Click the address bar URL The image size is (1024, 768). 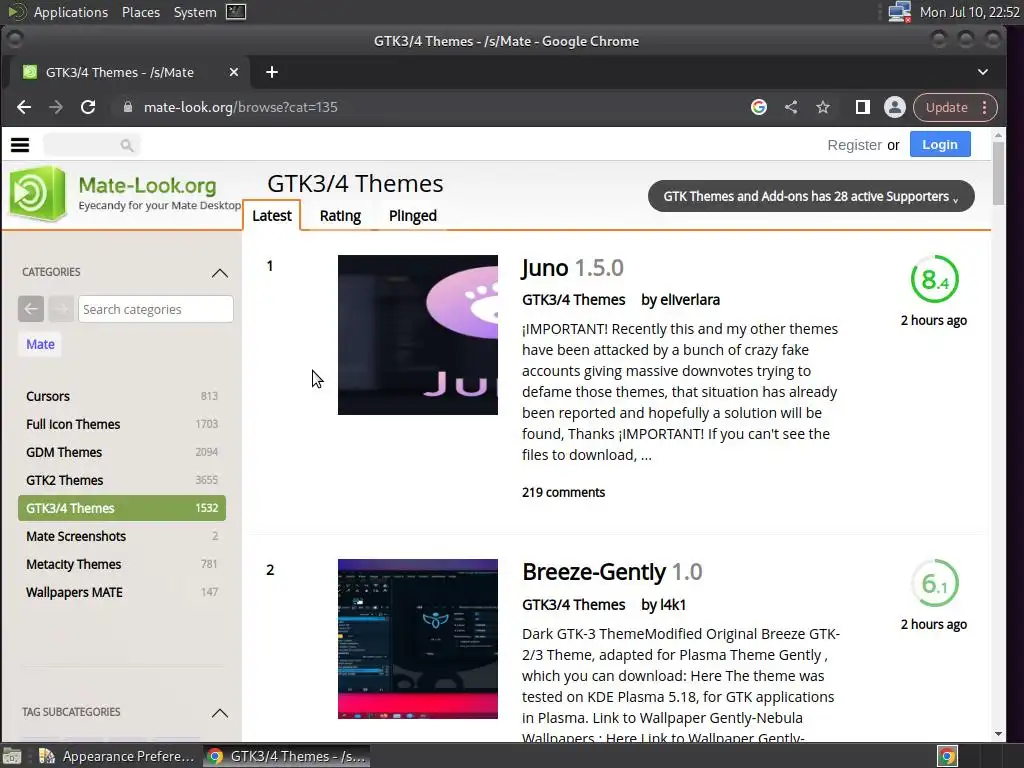tap(240, 107)
